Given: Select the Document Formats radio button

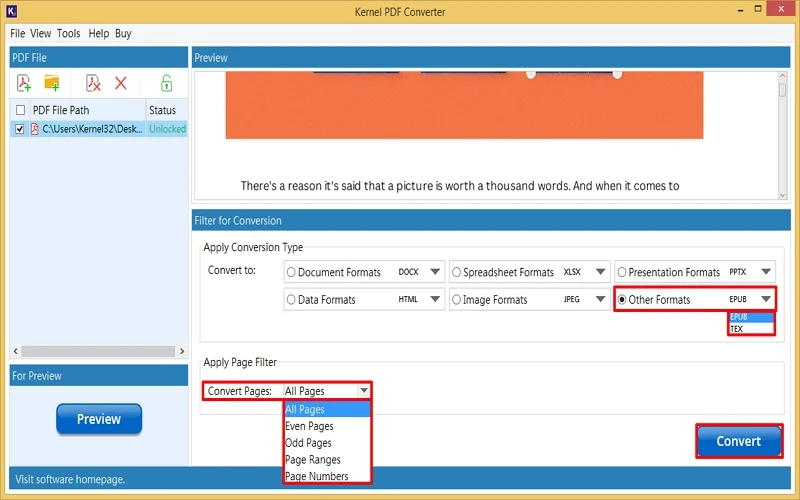Looking at the screenshot, I should click(x=291, y=272).
